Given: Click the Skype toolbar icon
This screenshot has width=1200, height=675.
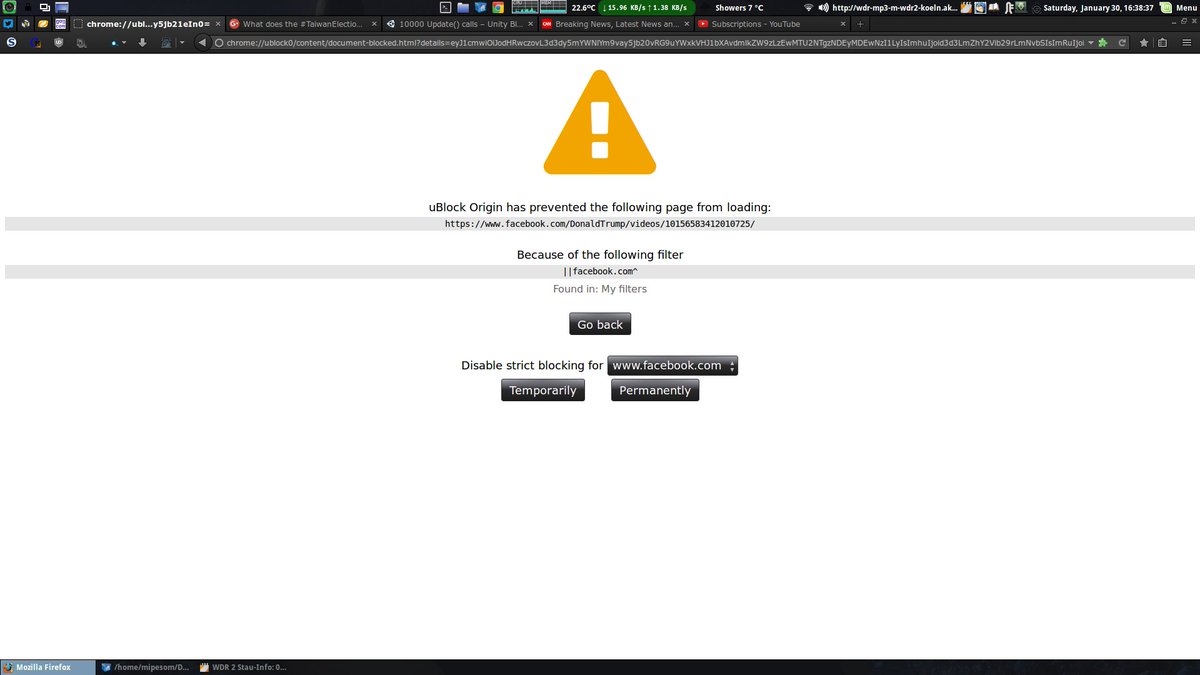Looking at the screenshot, I should click(11, 43).
